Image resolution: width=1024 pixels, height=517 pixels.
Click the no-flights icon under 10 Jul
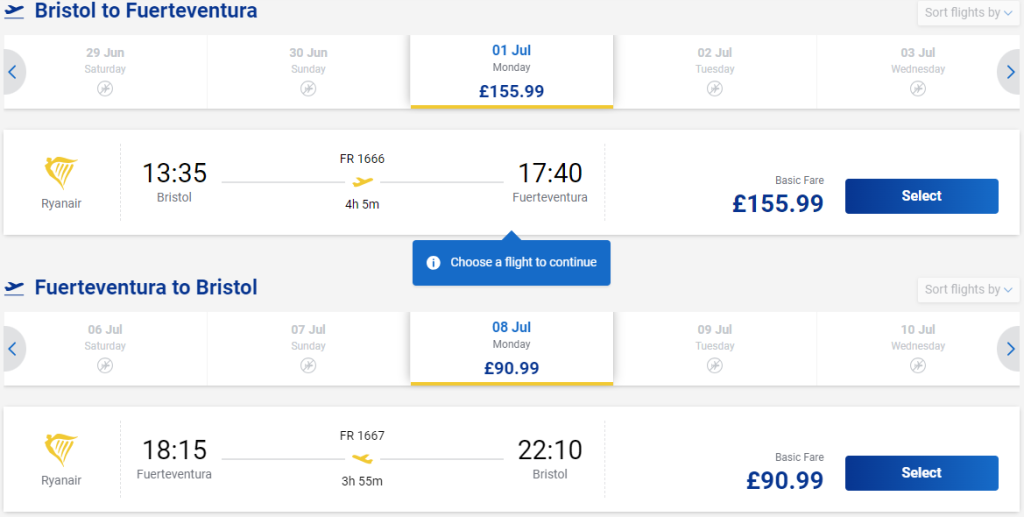pyautogui.click(x=918, y=366)
